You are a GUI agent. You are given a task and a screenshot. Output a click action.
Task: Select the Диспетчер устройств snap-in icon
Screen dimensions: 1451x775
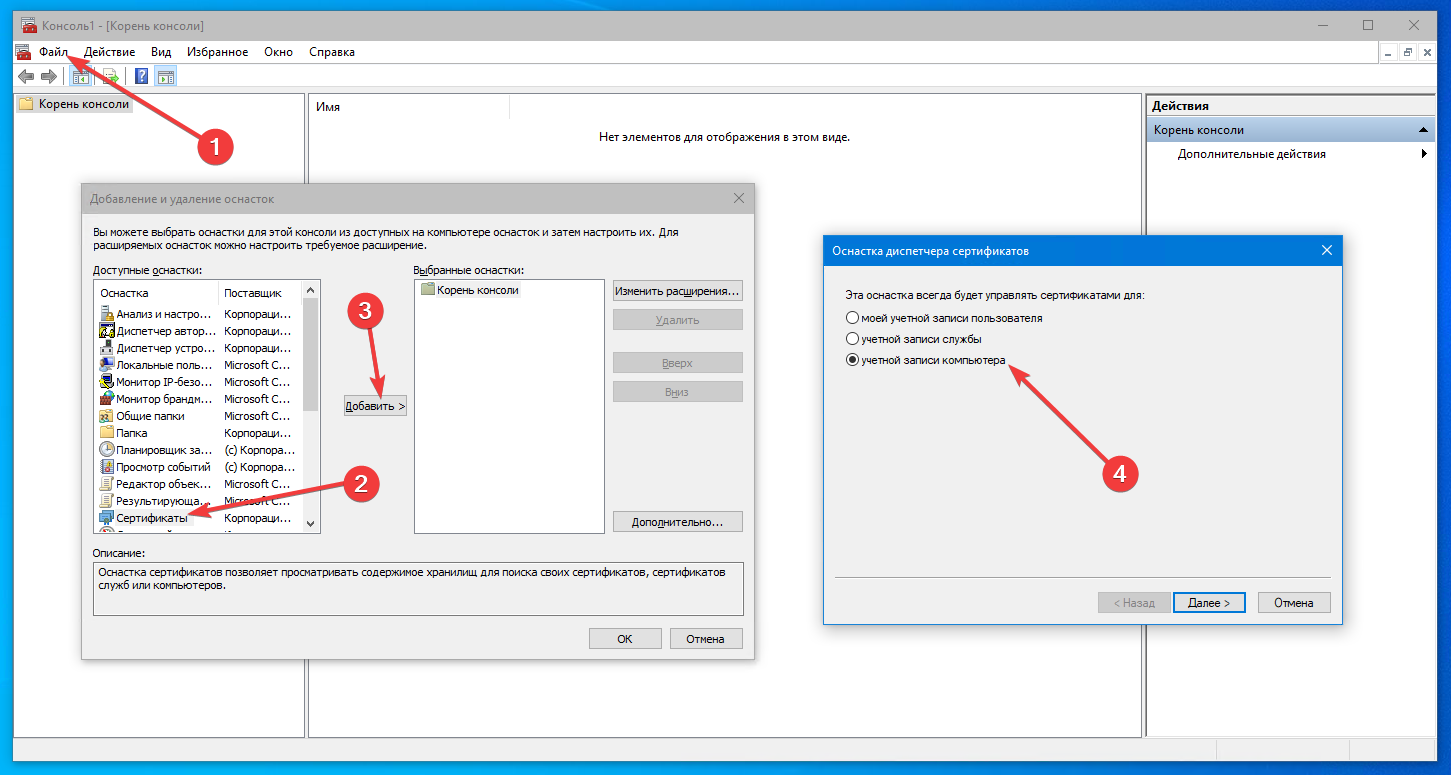[104, 348]
